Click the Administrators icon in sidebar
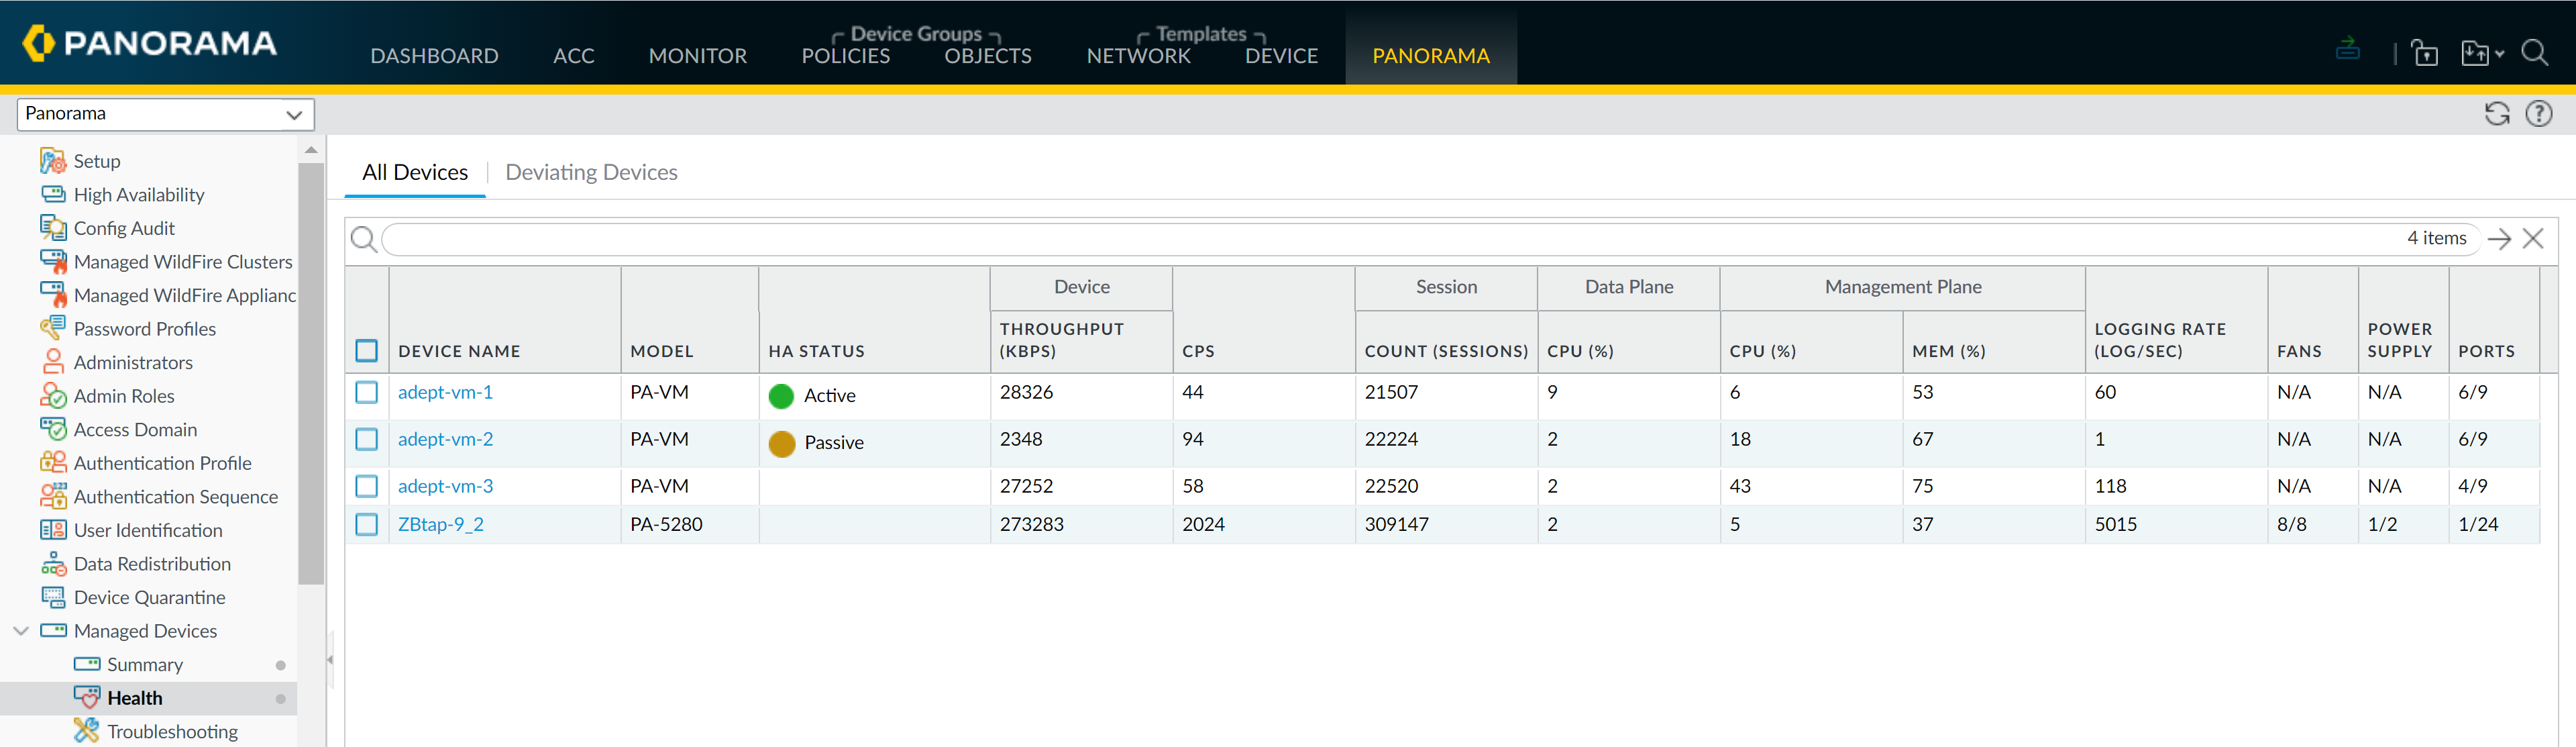Screen dimensions: 2576x747 (53, 362)
